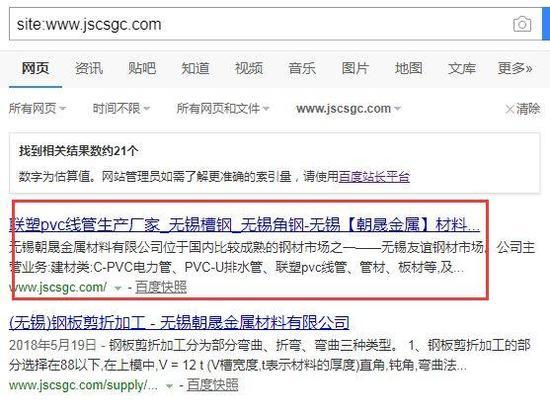
Task: Switch to the 视频 tab
Action: pos(249,68)
